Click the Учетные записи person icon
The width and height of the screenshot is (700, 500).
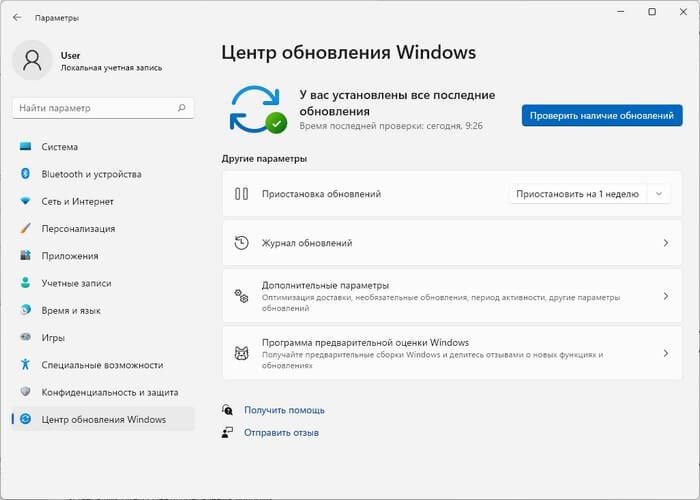click(25, 283)
